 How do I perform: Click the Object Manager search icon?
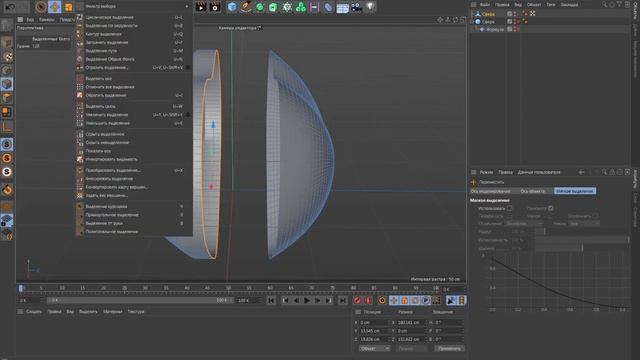[x=604, y=4]
